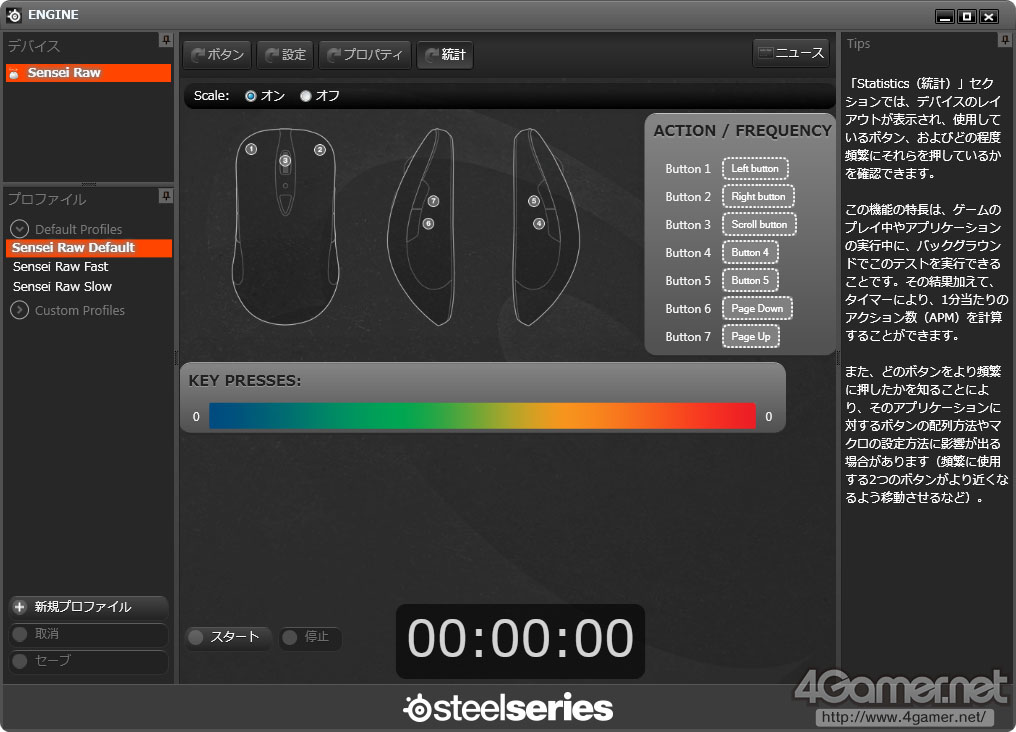Collapse the Default Profiles group

[19, 229]
